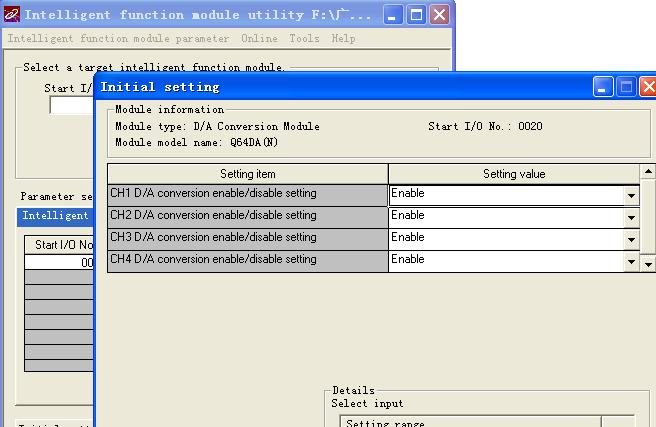Image resolution: width=656 pixels, height=427 pixels.
Task: Open the Help menu
Action: (343, 39)
